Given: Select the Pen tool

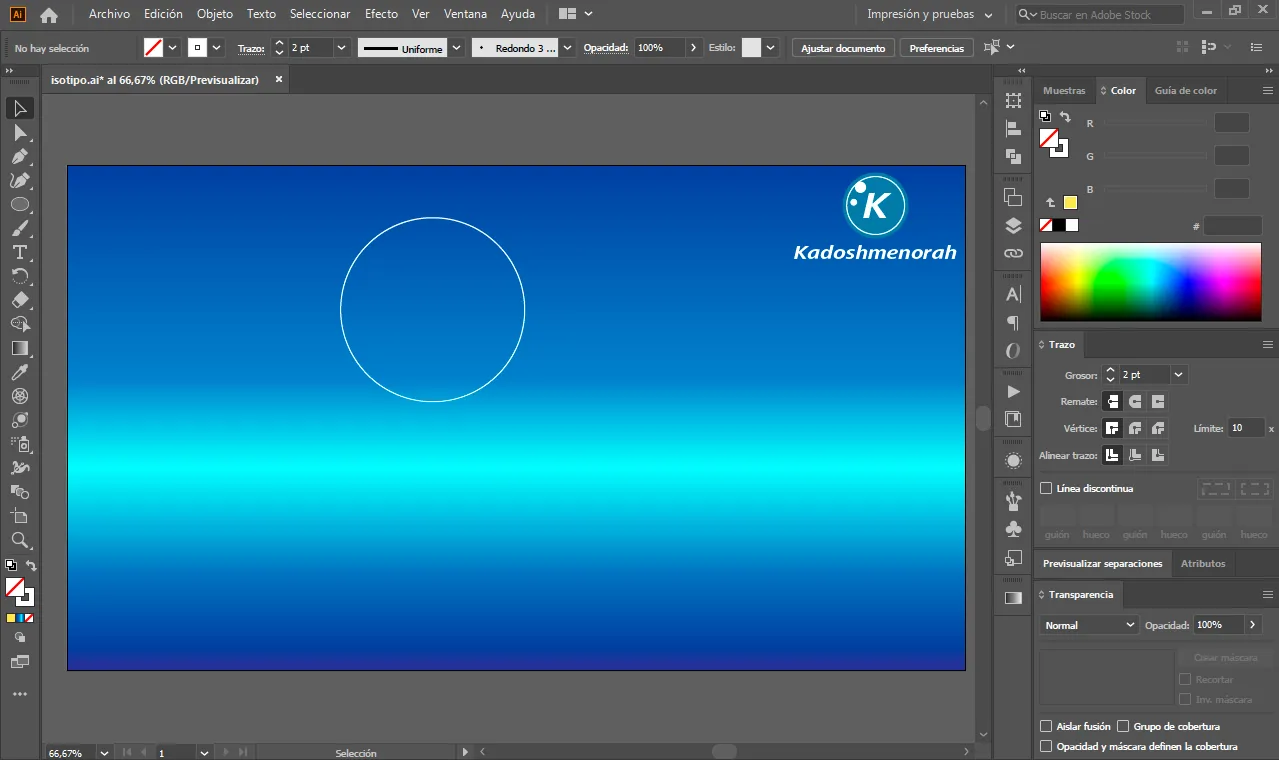Looking at the screenshot, I should (x=19, y=157).
